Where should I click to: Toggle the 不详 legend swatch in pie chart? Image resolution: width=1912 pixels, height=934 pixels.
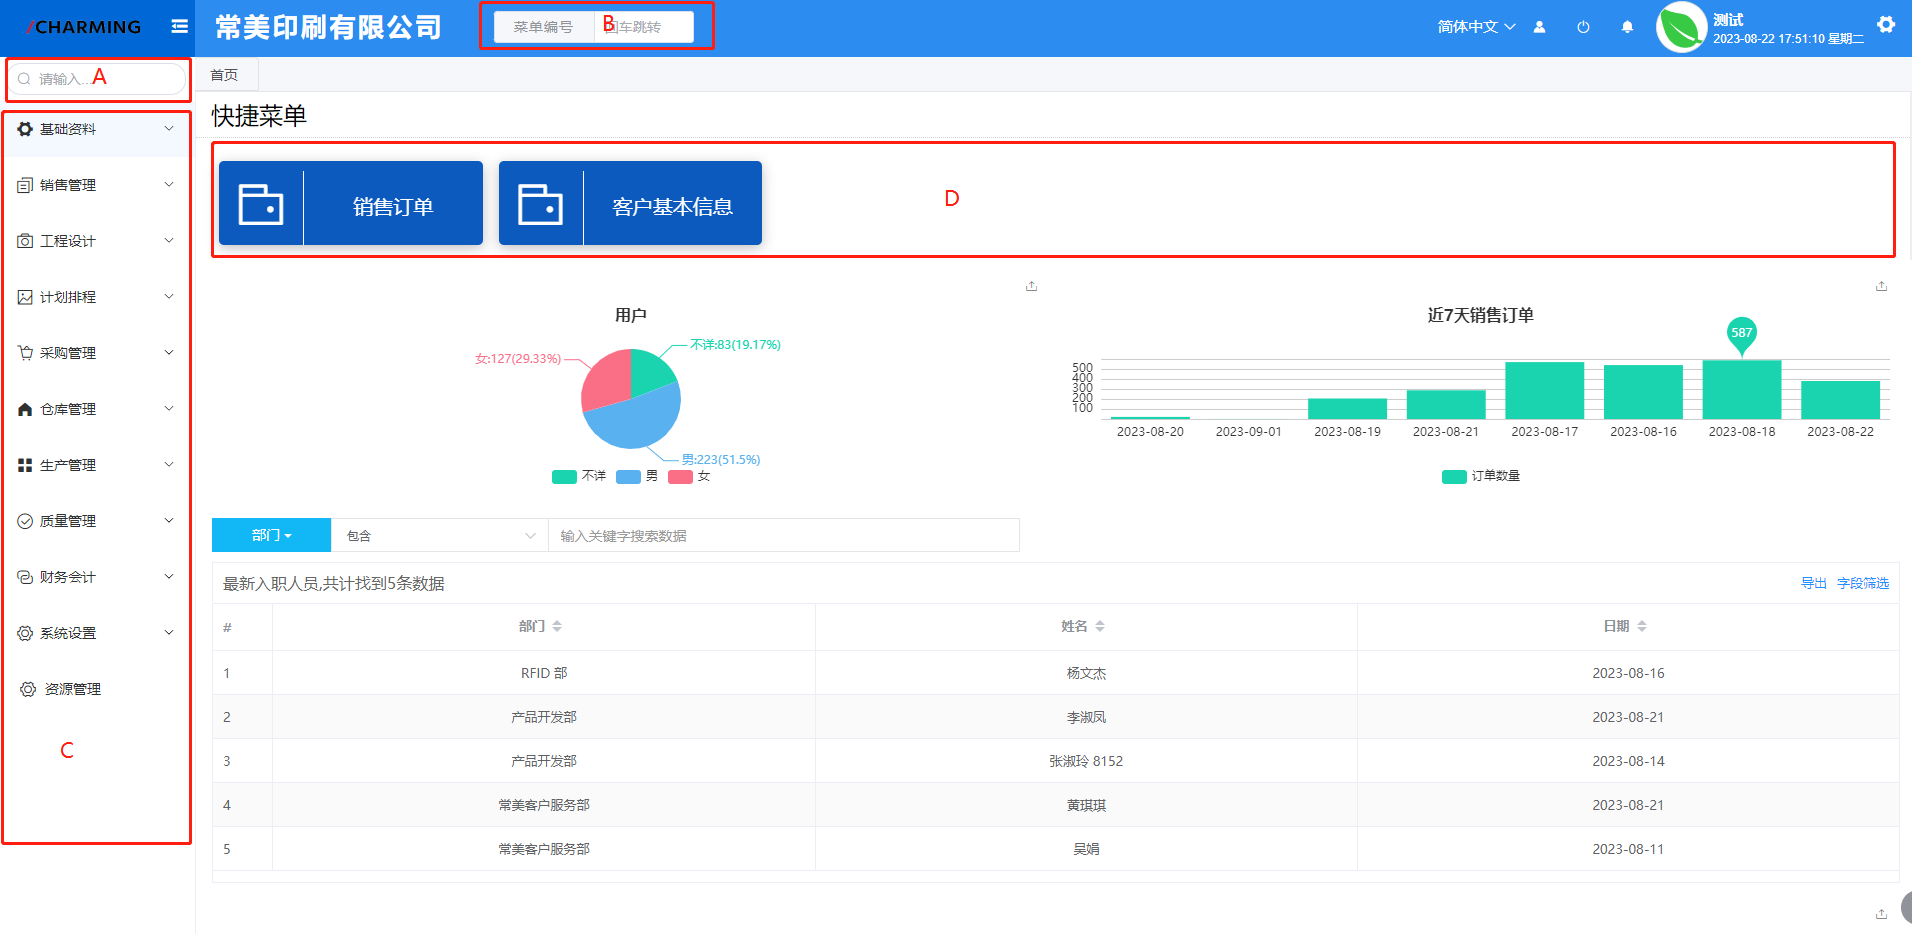tap(564, 476)
